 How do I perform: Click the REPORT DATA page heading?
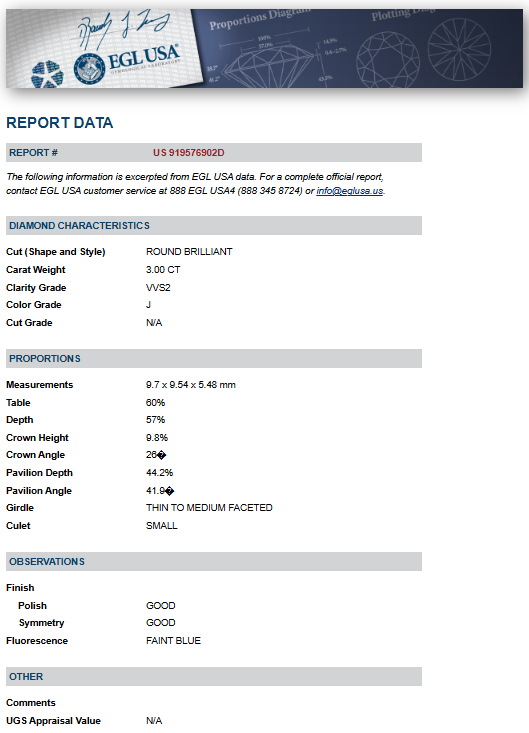[x=60, y=122]
